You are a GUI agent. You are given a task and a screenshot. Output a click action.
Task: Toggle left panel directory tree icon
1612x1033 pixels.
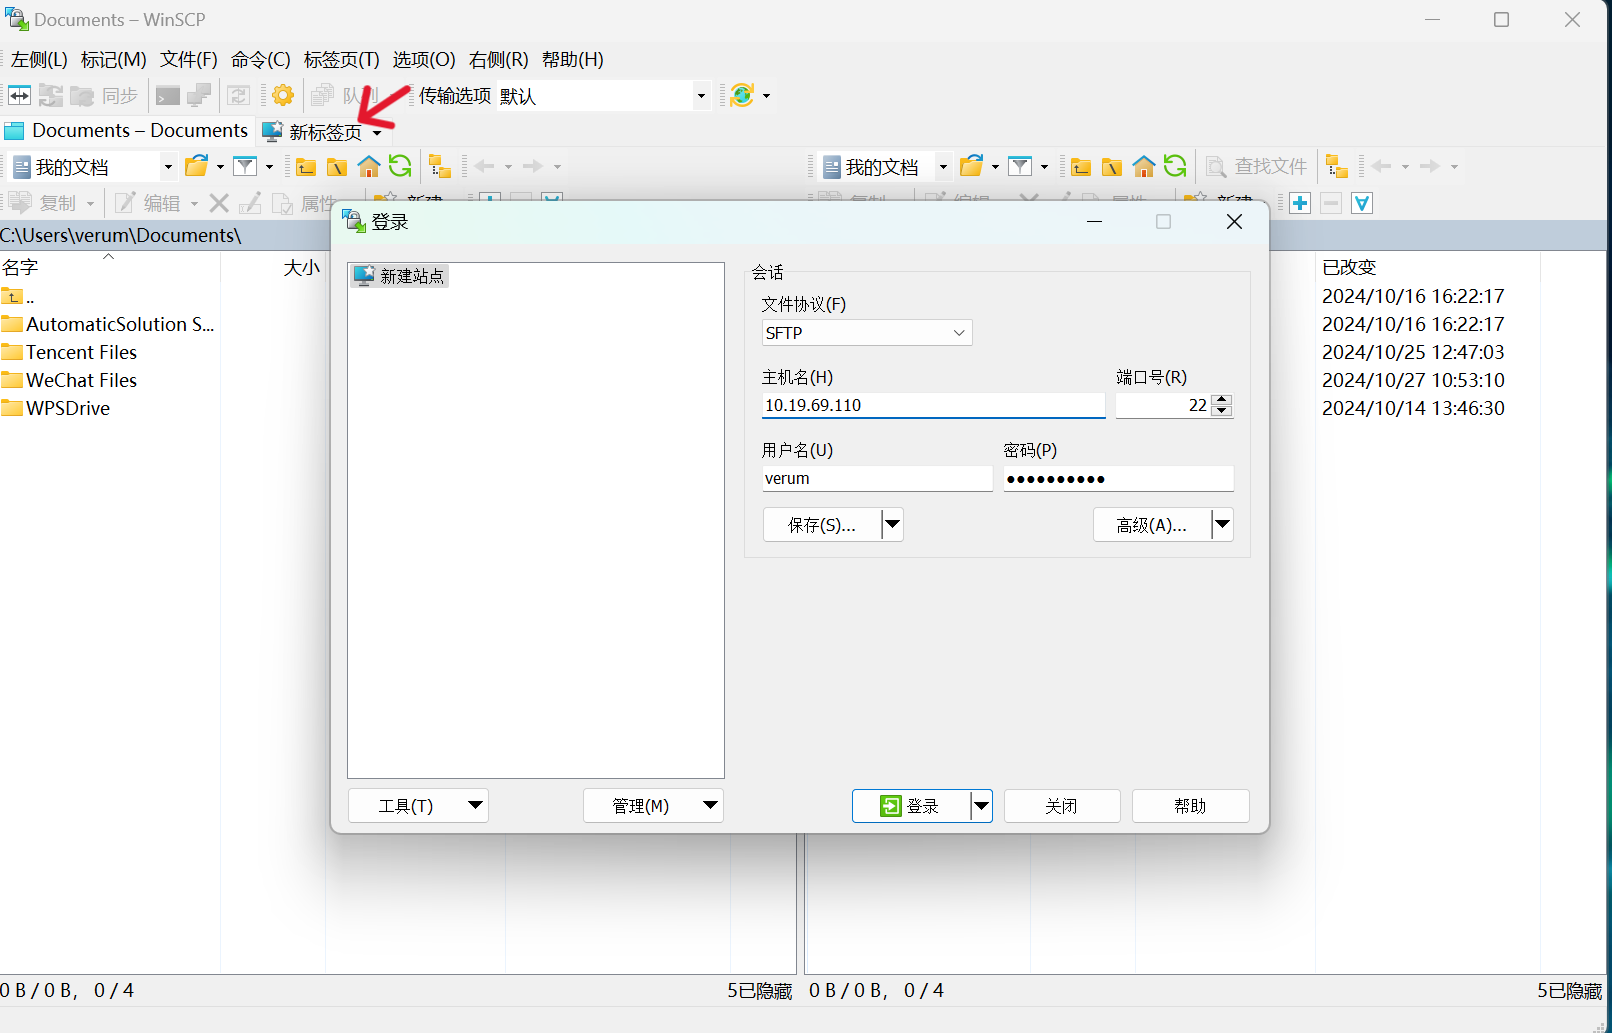tap(440, 166)
